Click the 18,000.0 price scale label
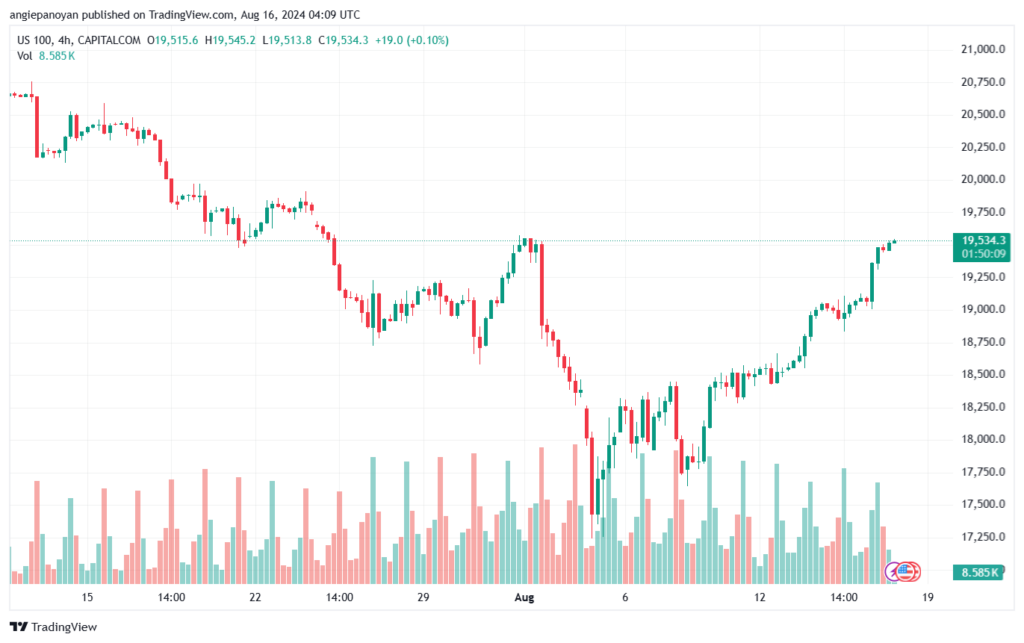1024x643 pixels. [x=982, y=439]
